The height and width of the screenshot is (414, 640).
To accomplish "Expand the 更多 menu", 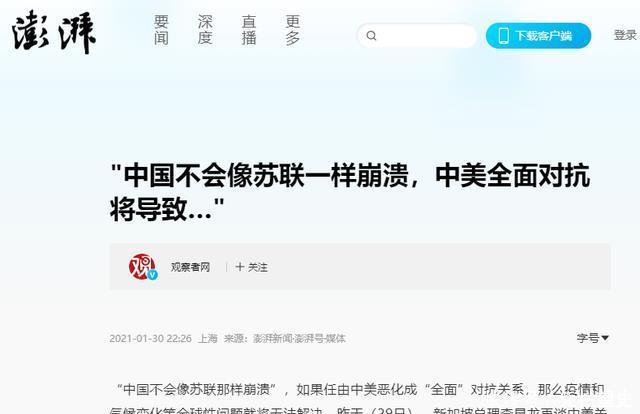I will point(293,30).
